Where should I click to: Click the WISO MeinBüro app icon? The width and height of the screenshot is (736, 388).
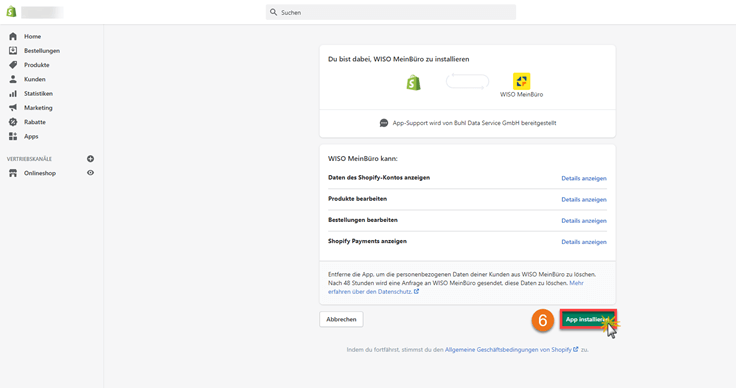(x=521, y=81)
